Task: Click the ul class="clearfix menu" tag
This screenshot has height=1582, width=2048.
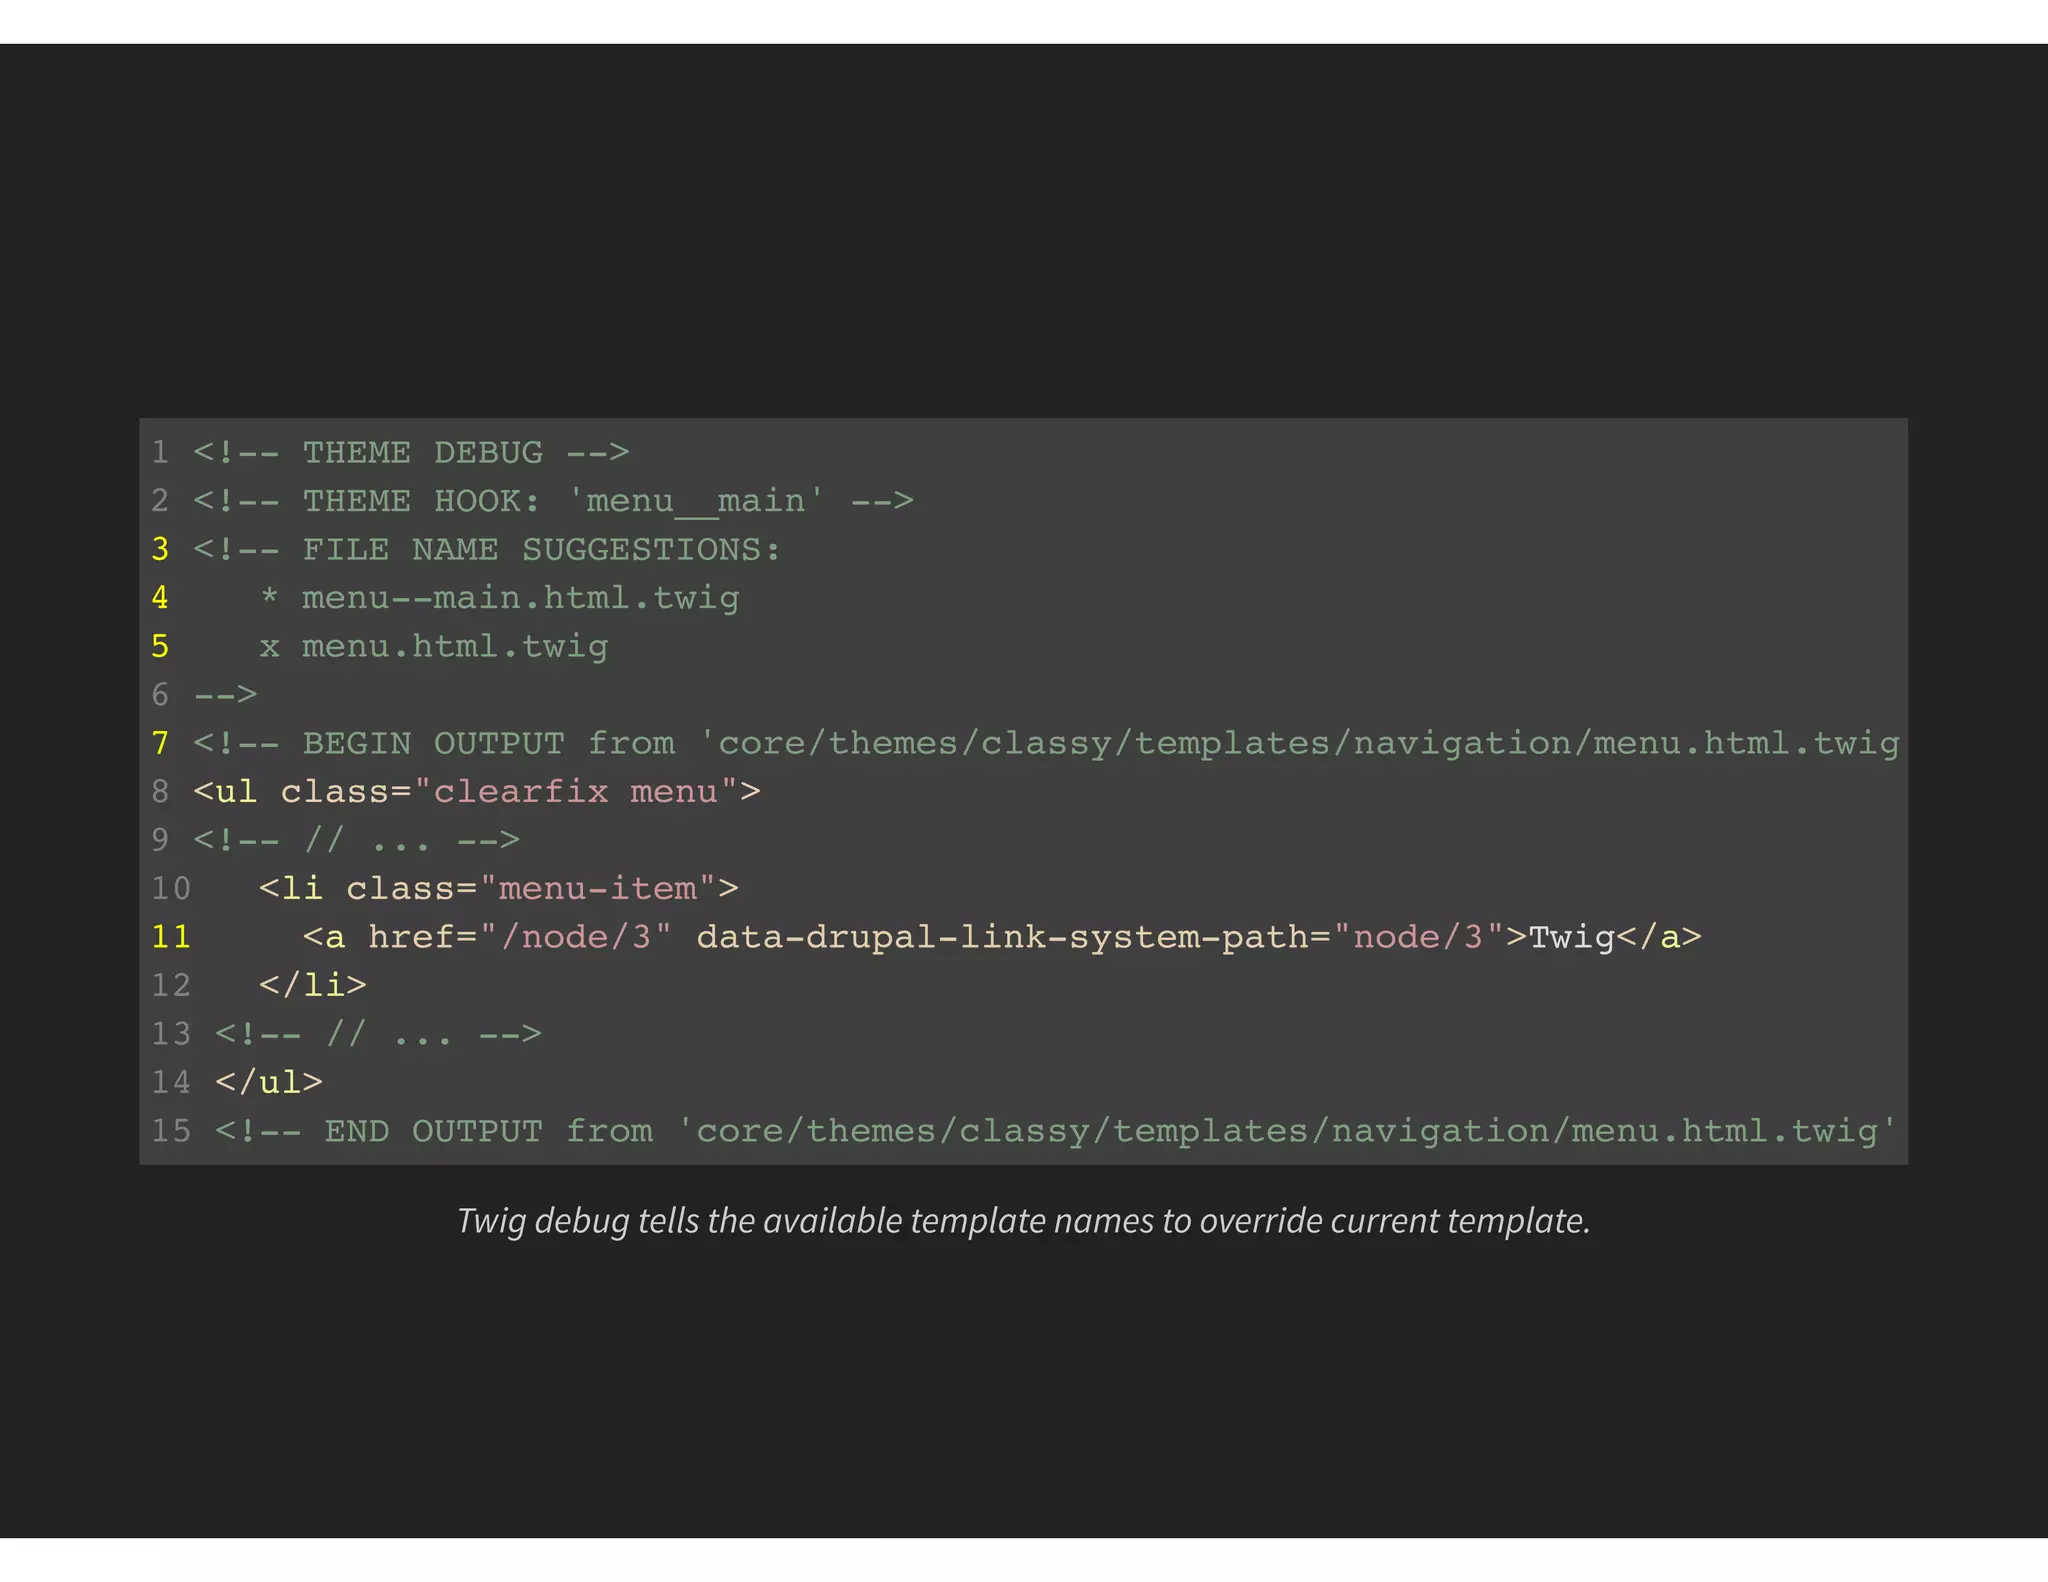Action: [x=477, y=791]
